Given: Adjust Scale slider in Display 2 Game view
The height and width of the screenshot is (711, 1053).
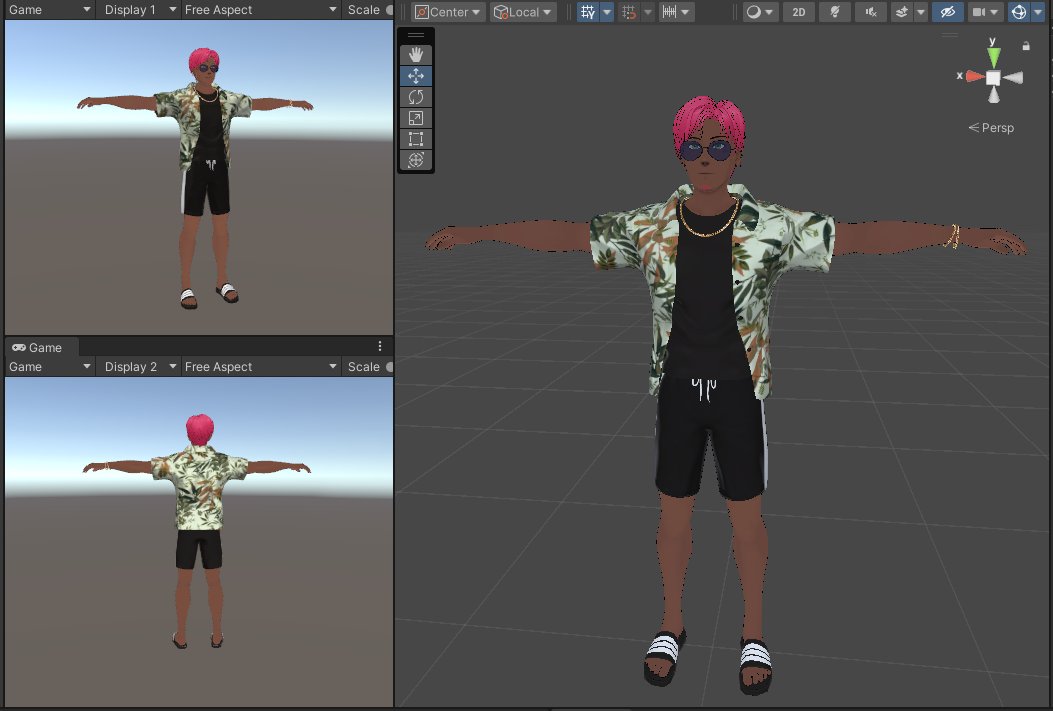Looking at the screenshot, I should [x=389, y=367].
